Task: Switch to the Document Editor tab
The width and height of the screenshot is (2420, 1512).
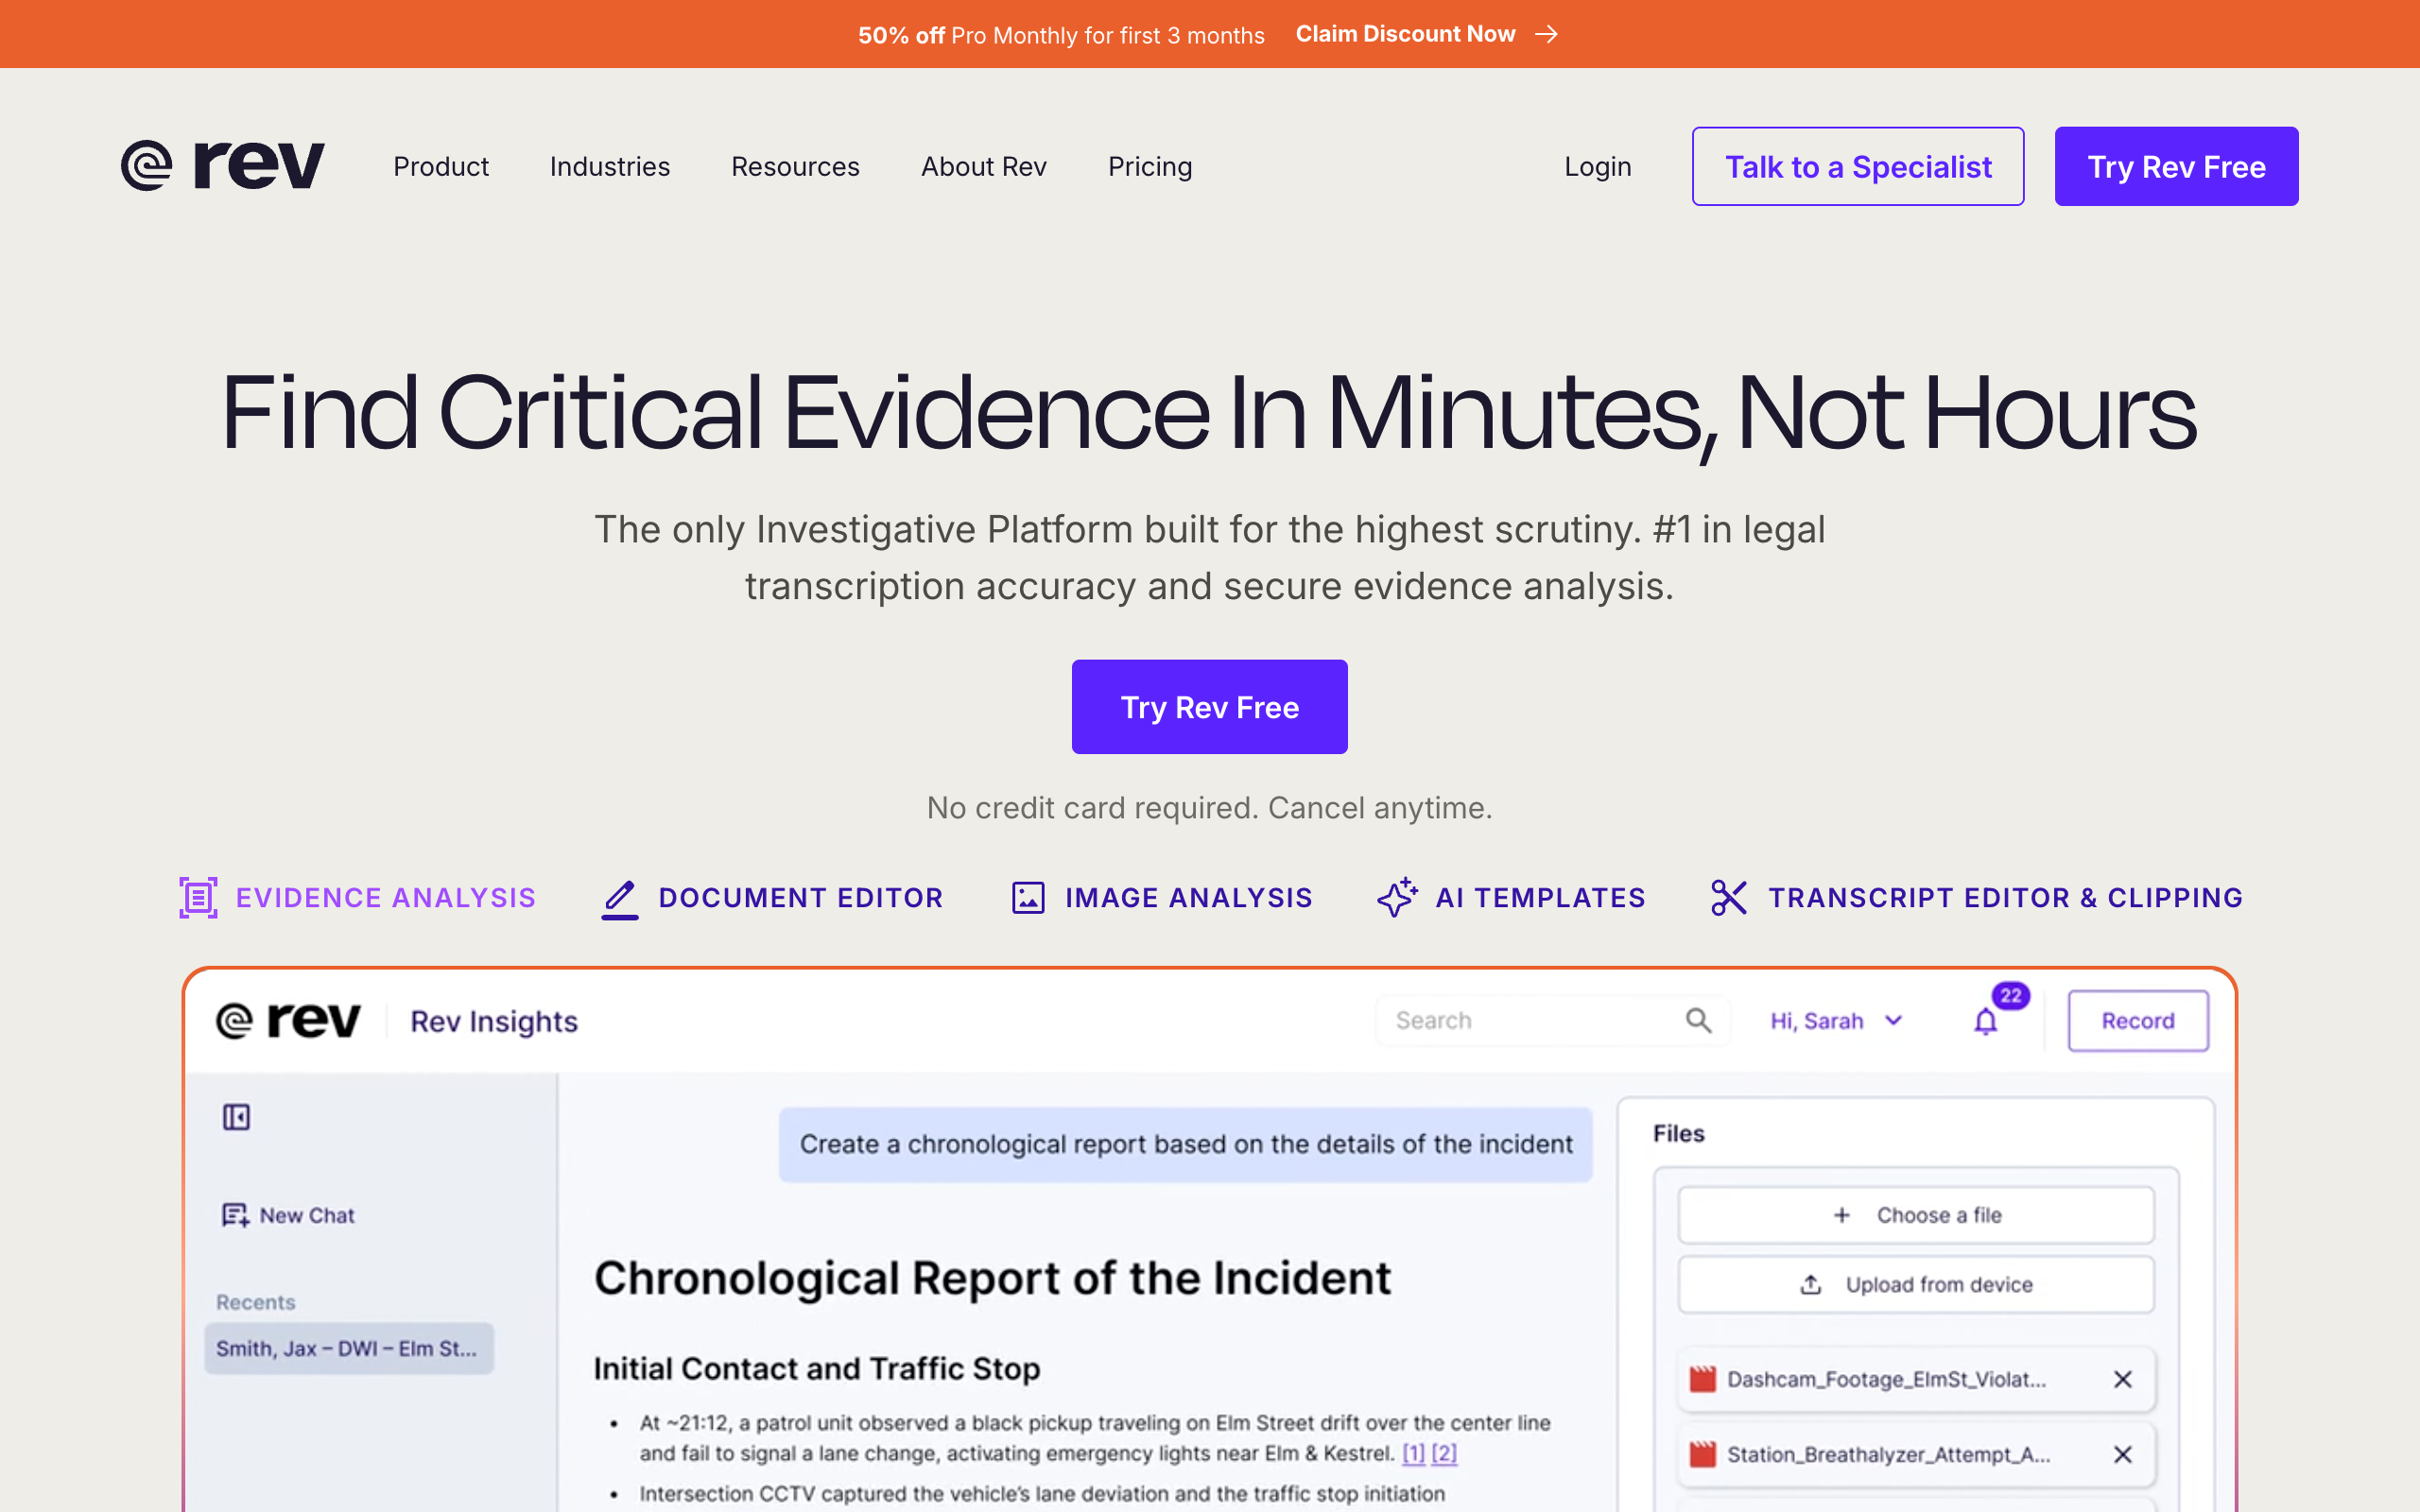Action: pyautogui.click(x=772, y=898)
